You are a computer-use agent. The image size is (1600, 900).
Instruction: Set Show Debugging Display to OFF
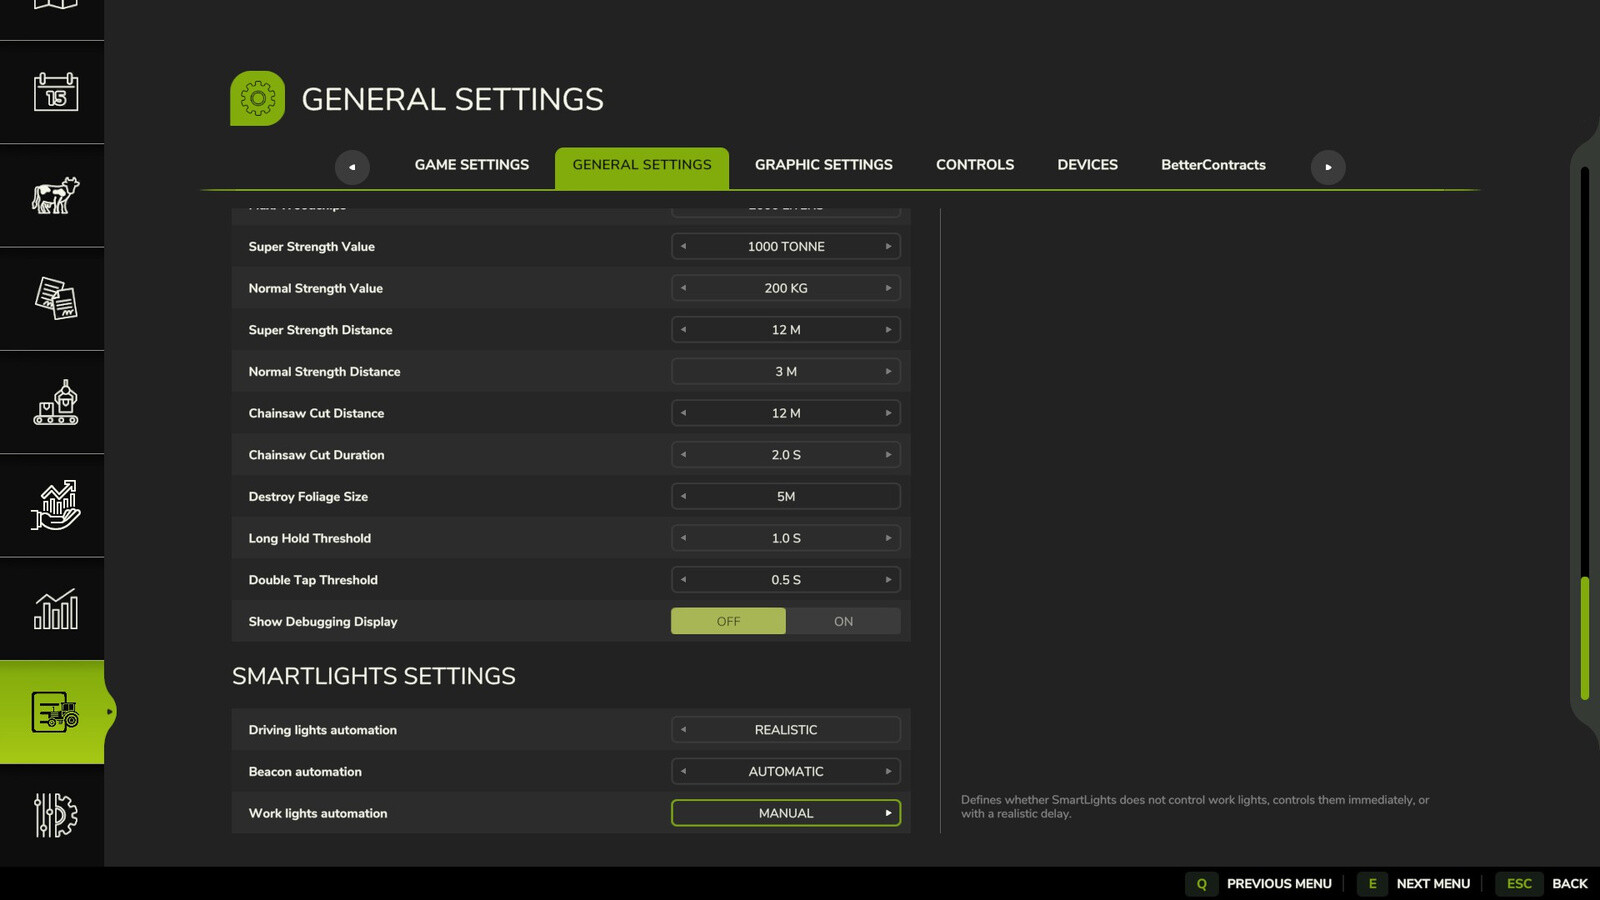[x=728, y=621]
